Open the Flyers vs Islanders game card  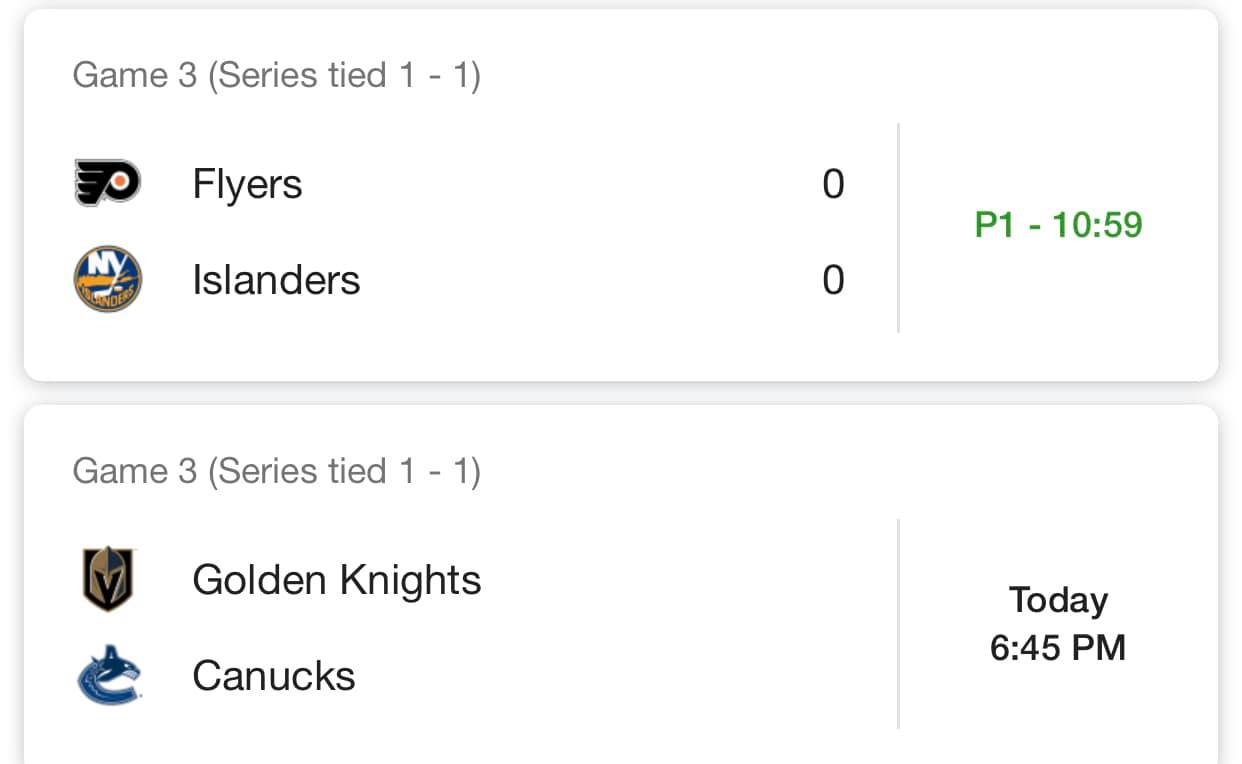coord(621,195)
